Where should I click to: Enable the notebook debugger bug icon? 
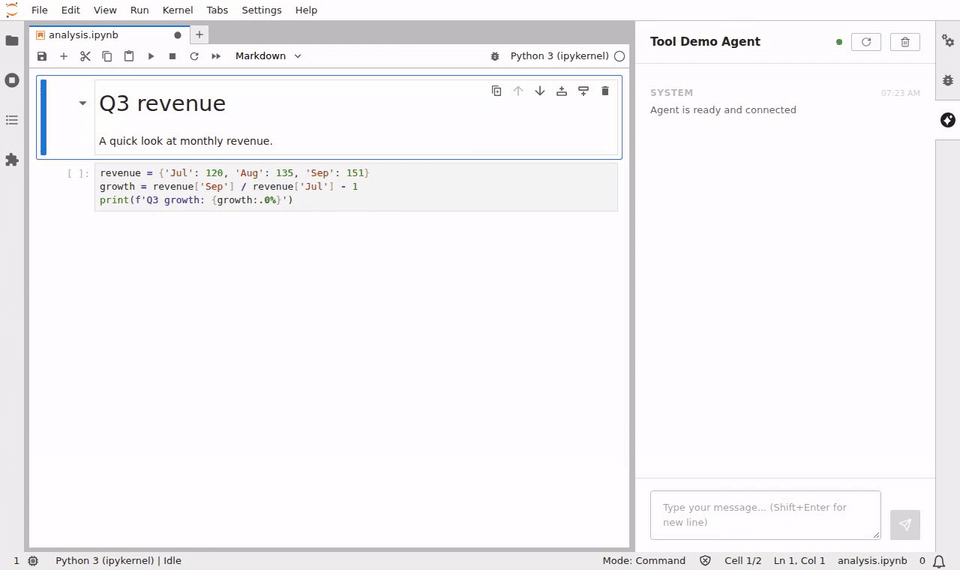495,56
